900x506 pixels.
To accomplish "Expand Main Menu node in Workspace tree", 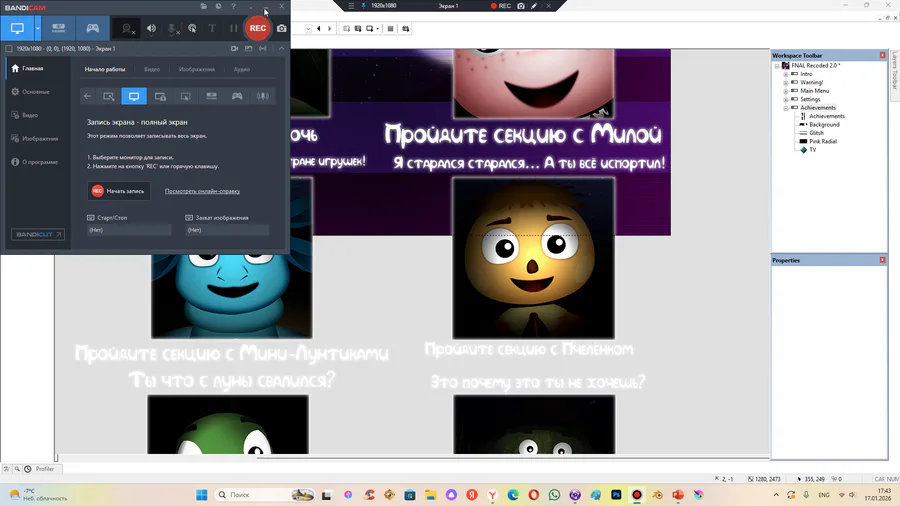I will [786, 91].
